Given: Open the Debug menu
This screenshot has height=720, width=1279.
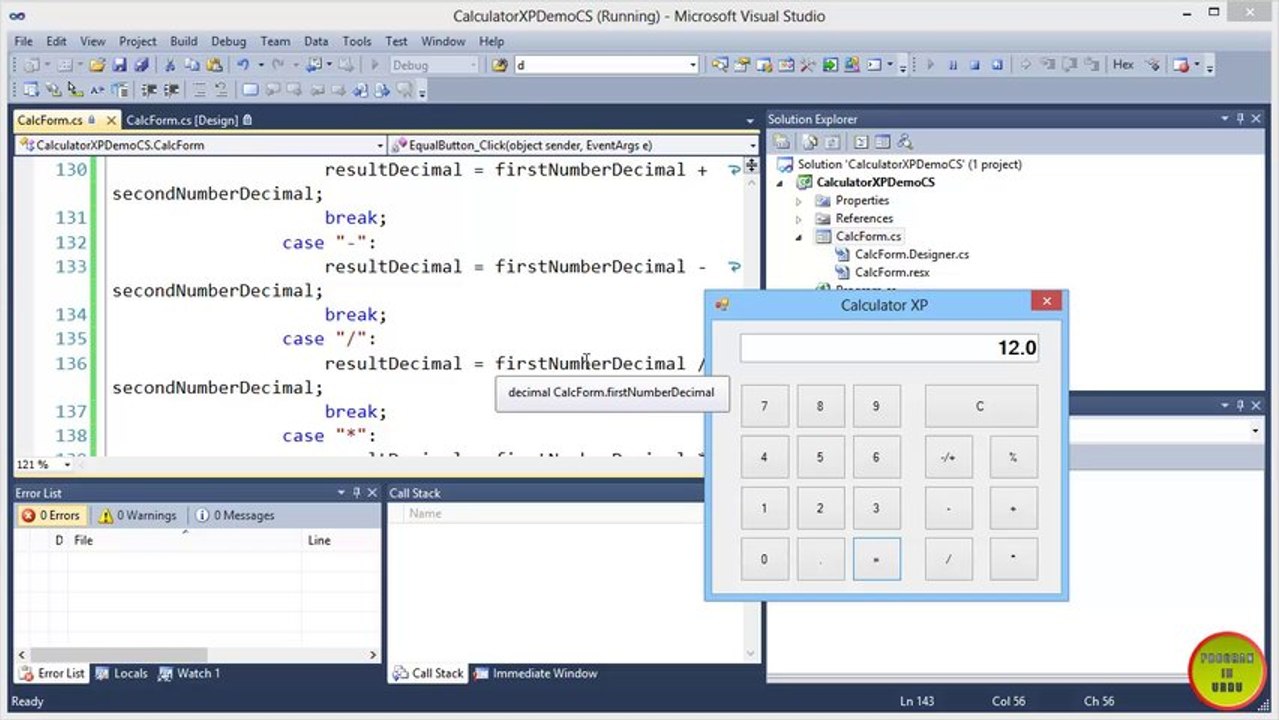Looking at the screenshot, I should [x=228, y=41].
